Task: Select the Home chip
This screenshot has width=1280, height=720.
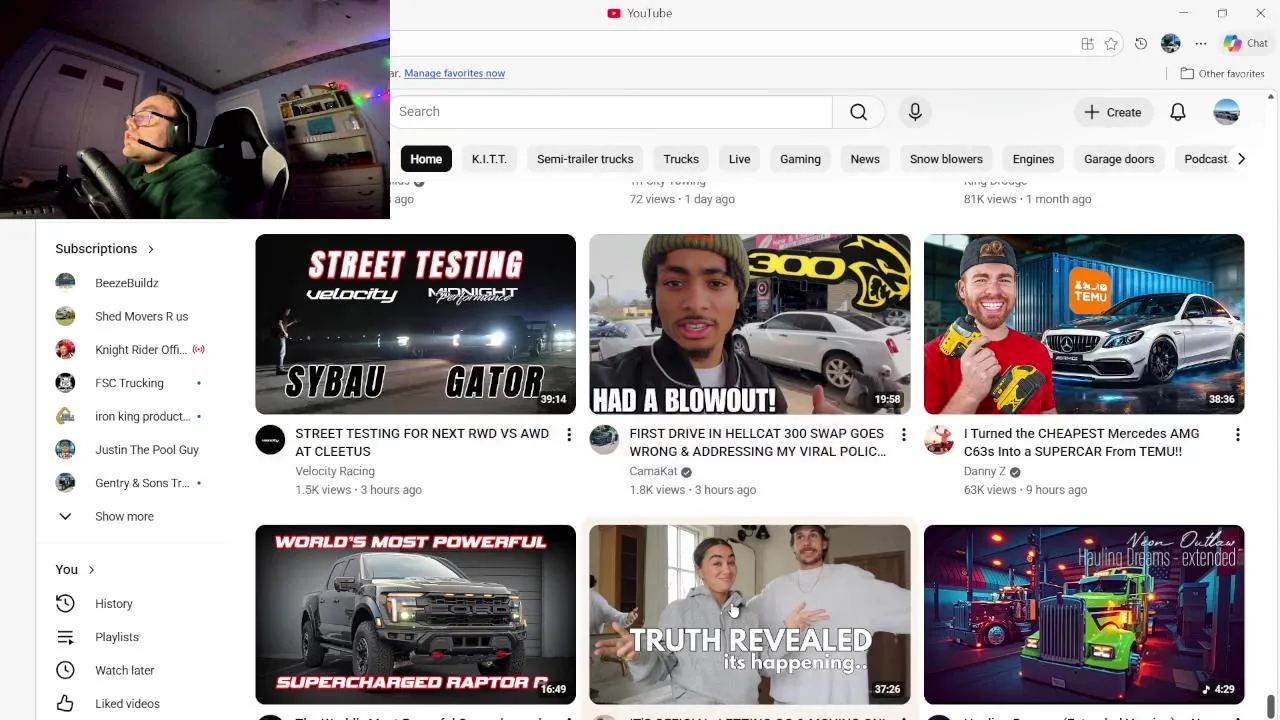Action: coord(426,159)
